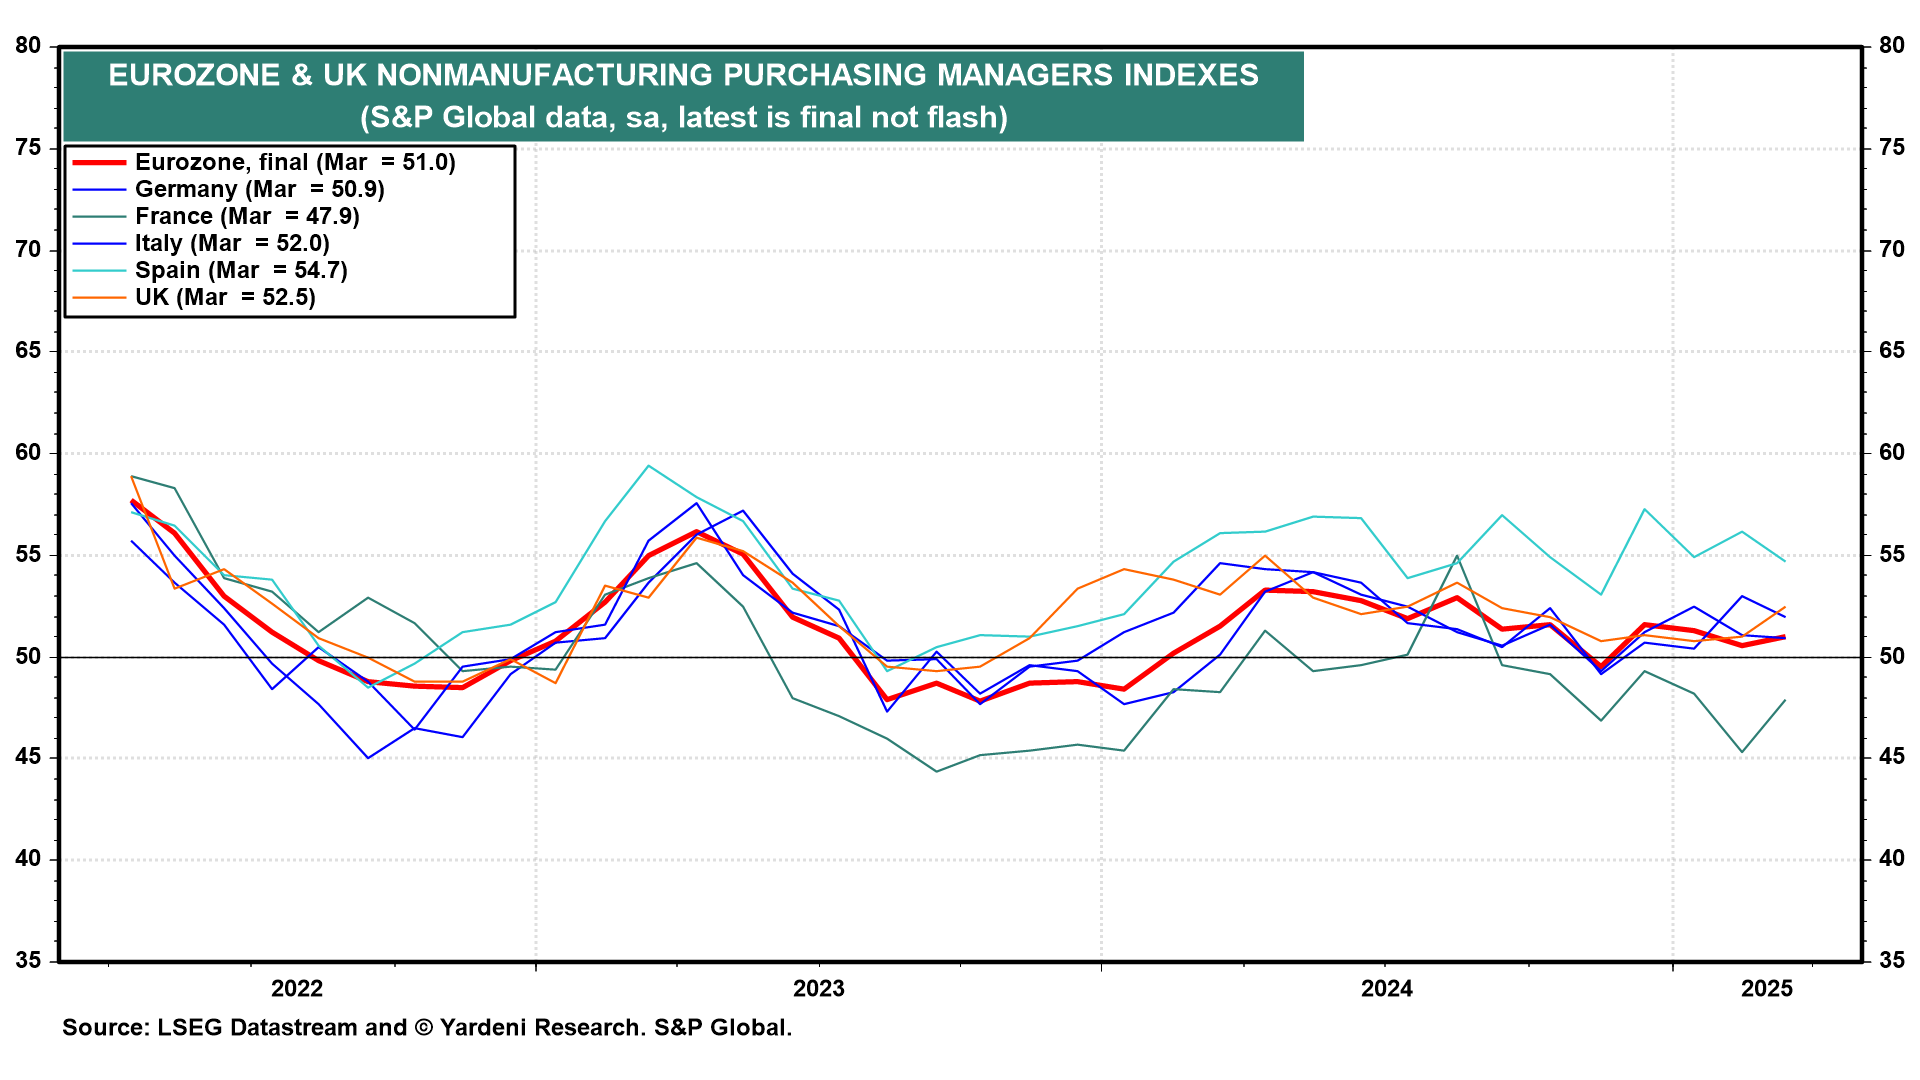Screen dimensions: 1920x1080
Task: Click the cyan Spain legend line swatch
Action: (99, 270)
